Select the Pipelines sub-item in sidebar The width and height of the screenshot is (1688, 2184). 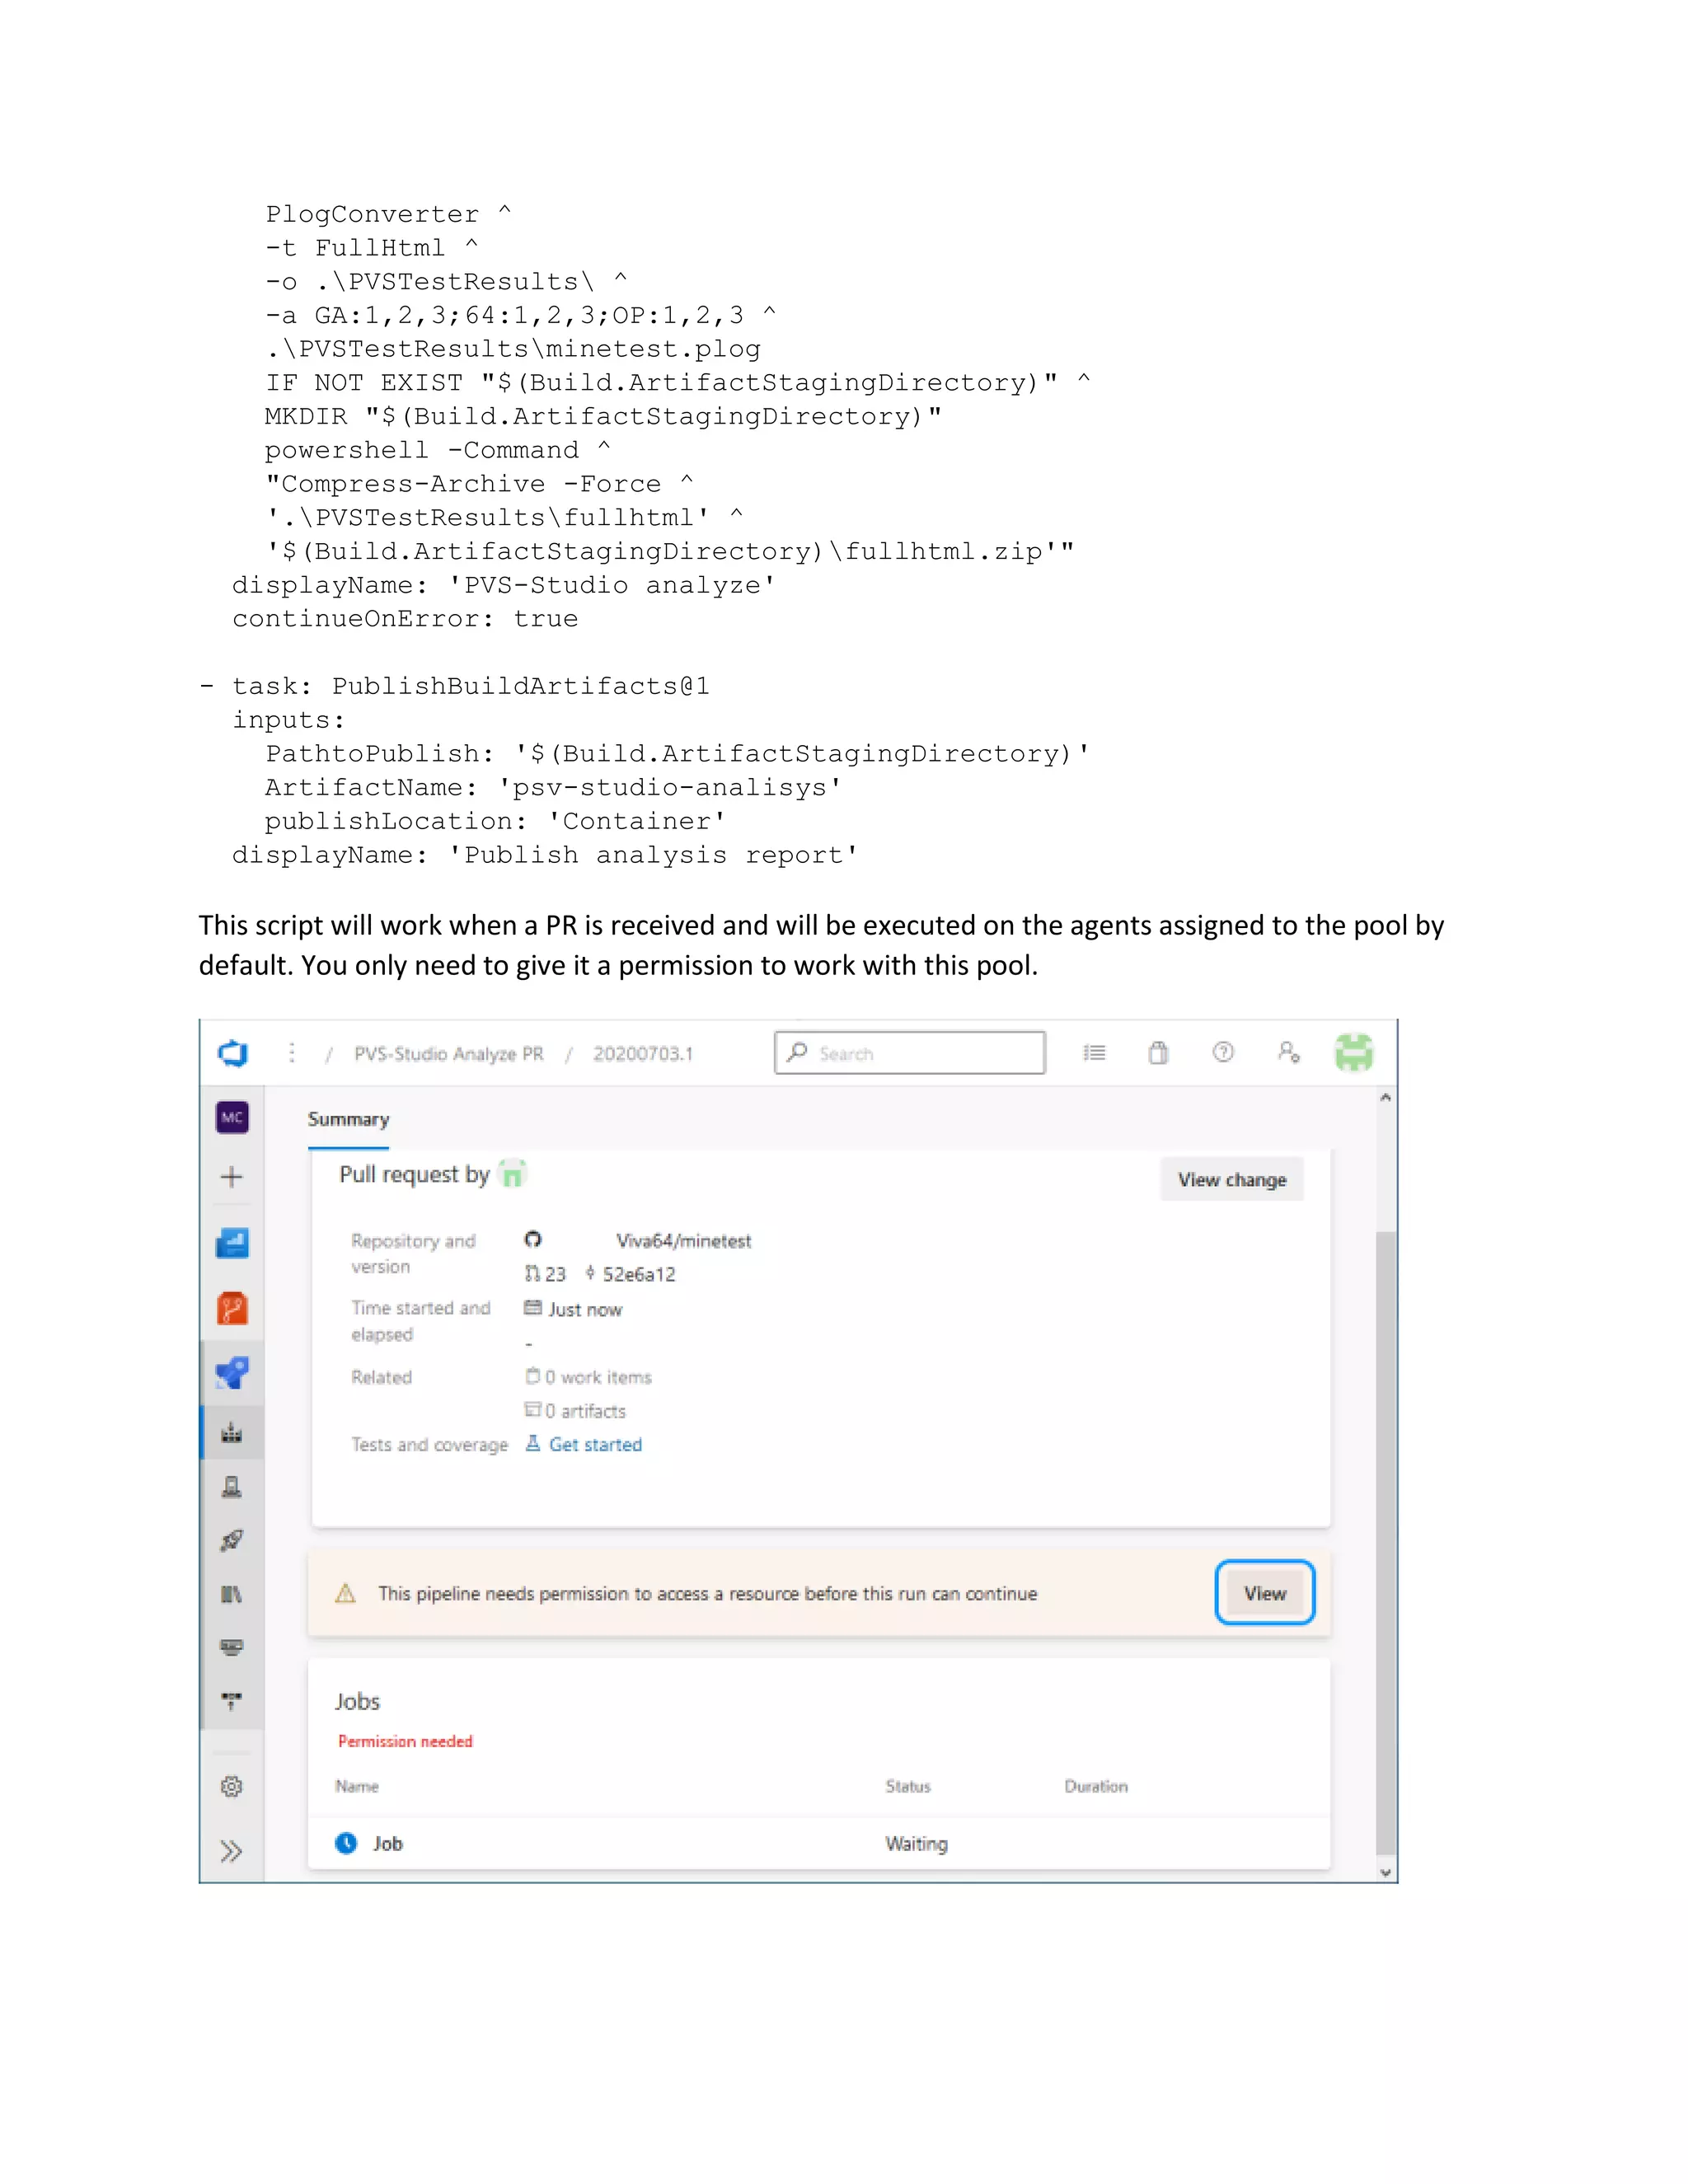232,1433
